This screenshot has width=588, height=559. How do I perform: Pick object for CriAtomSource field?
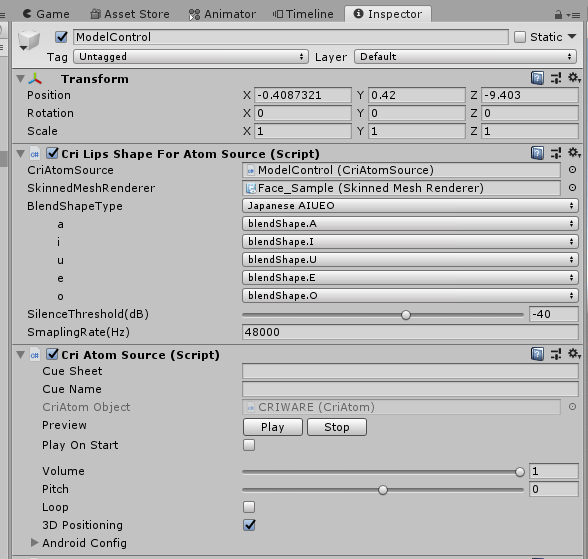[x=572, y=170]
